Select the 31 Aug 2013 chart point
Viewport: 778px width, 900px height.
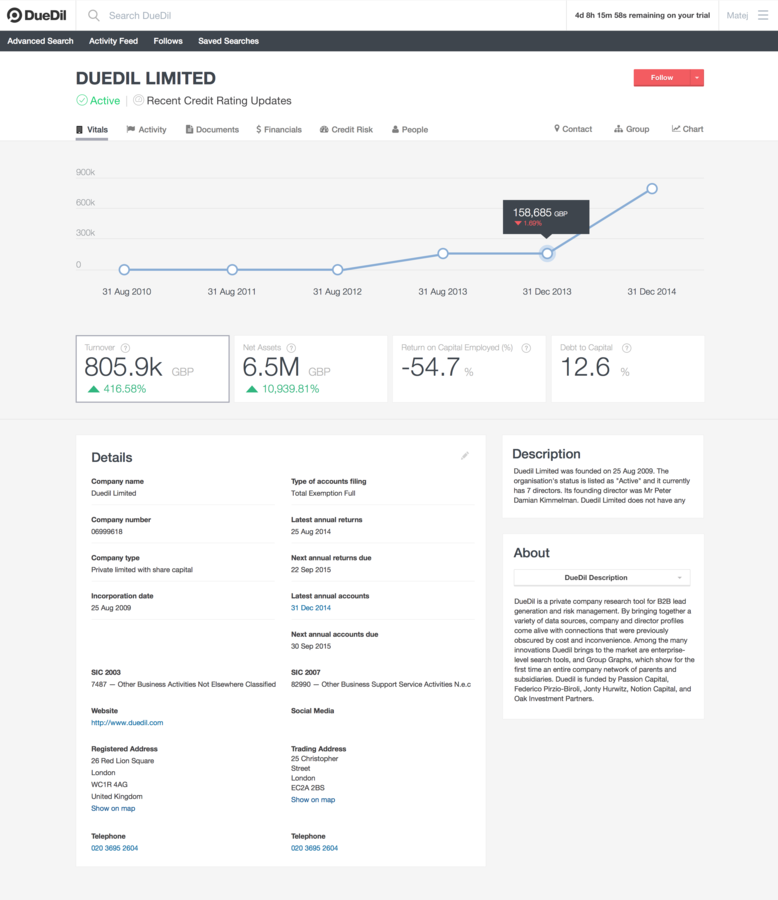tap(443, 253)
